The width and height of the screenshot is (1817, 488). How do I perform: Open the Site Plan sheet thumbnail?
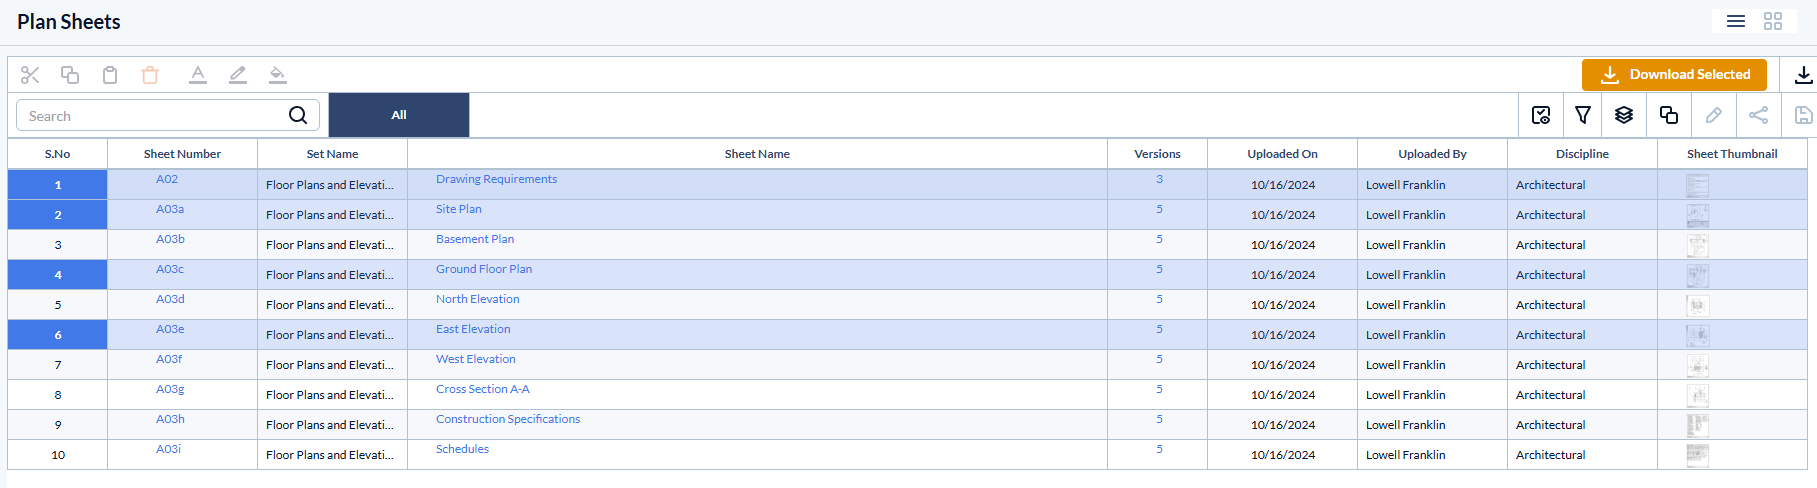(1697, 215)
